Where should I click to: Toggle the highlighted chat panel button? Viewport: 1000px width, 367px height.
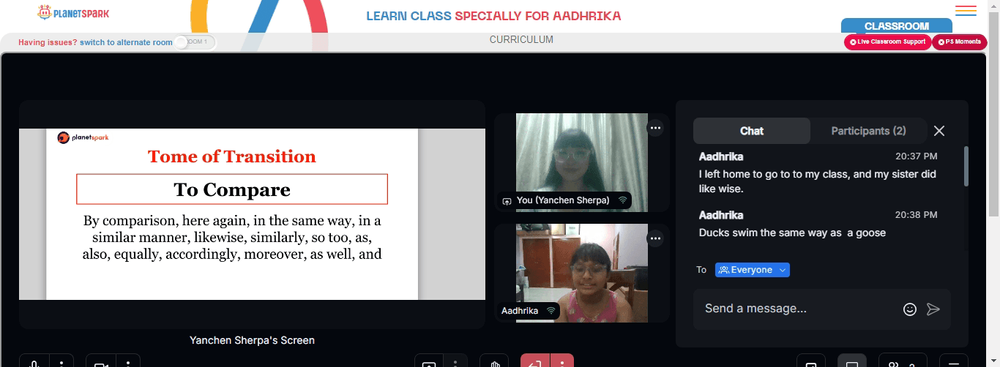[x=851, y=361]
